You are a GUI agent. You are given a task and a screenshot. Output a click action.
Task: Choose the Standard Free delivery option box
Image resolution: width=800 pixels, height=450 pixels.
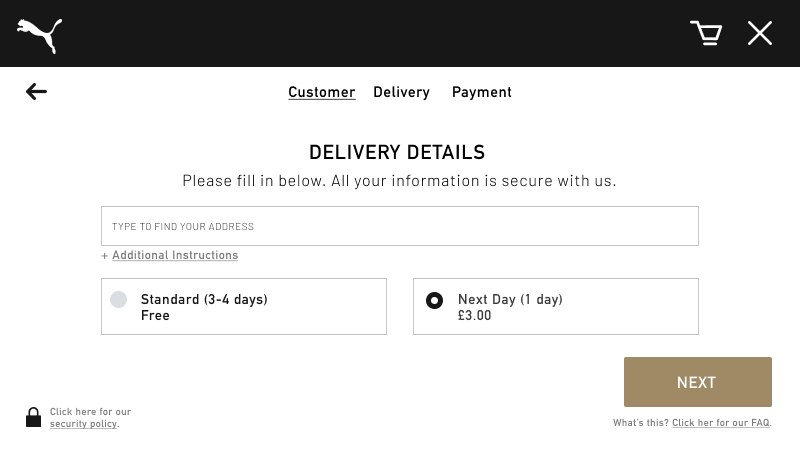pos(244,307)
